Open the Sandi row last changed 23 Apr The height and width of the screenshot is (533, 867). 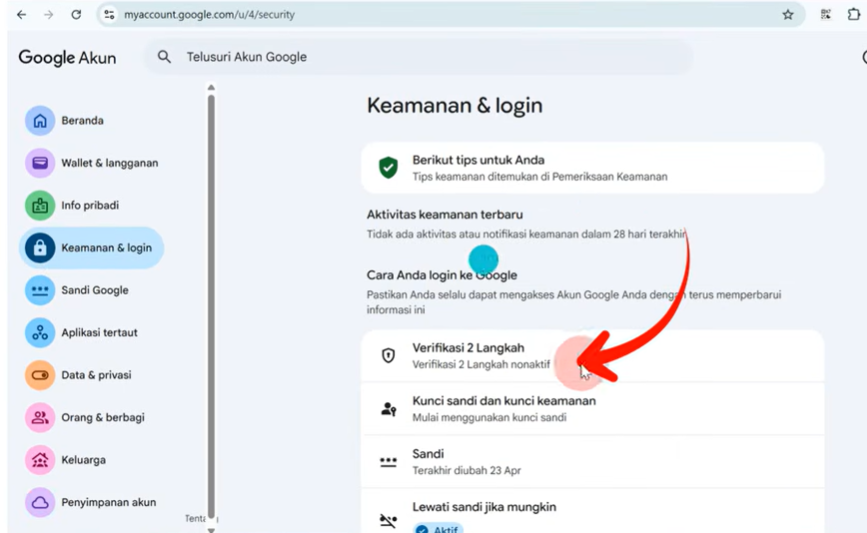click(x=593, y=462)
